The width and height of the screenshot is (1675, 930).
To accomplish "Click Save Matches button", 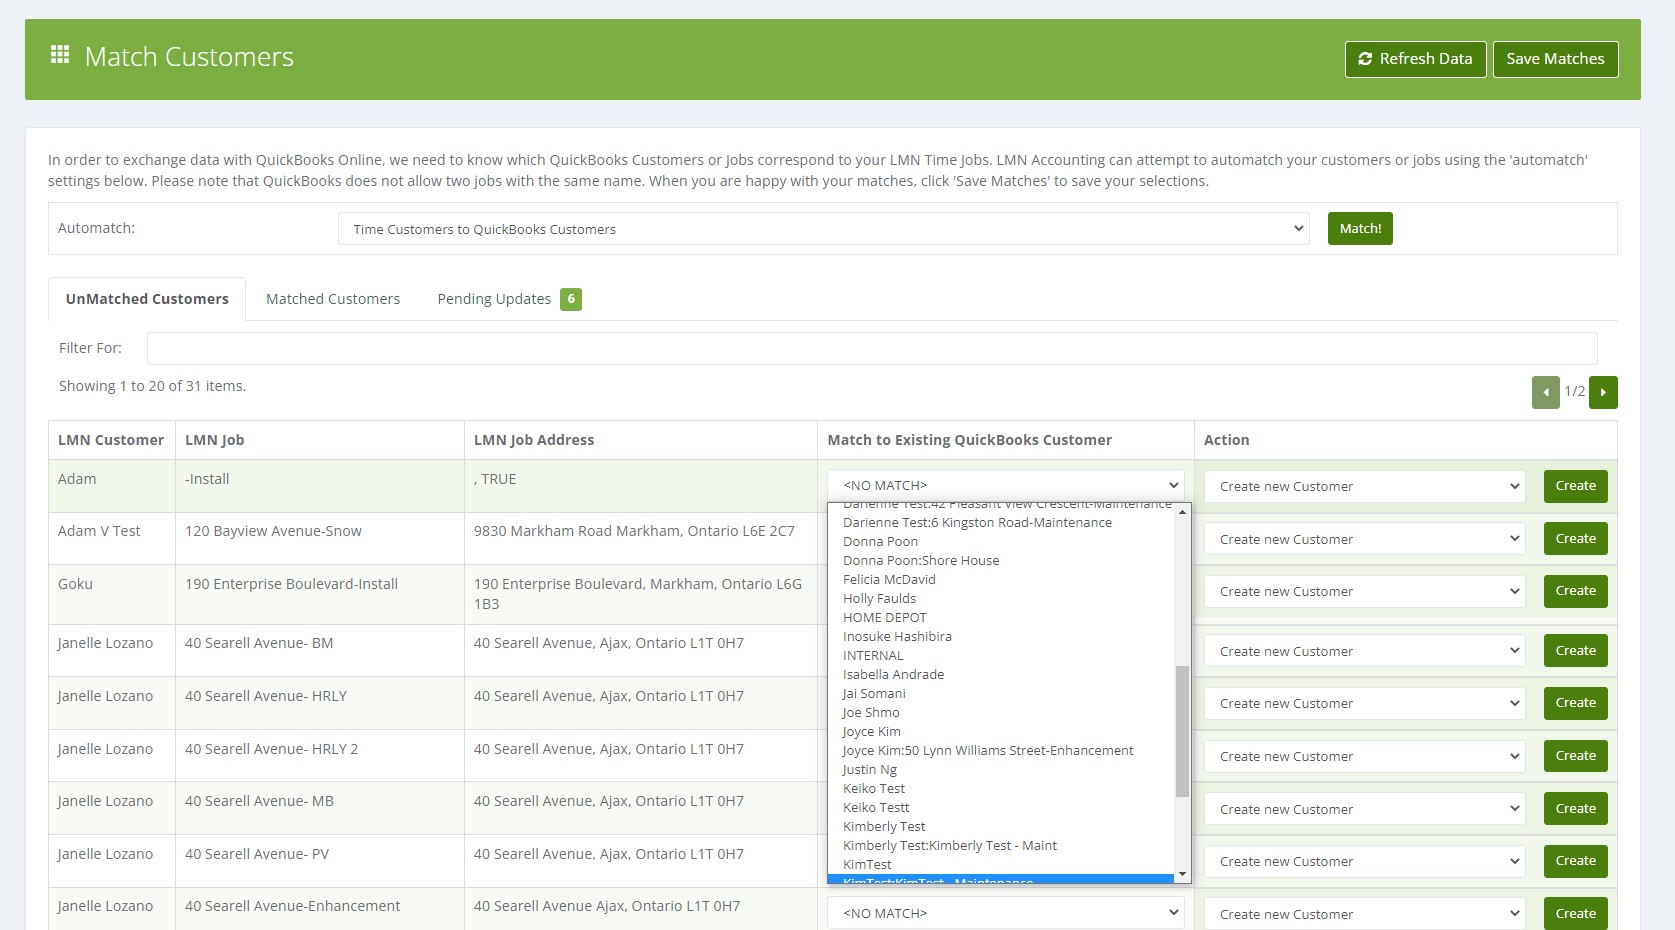I will (1554, 59).
